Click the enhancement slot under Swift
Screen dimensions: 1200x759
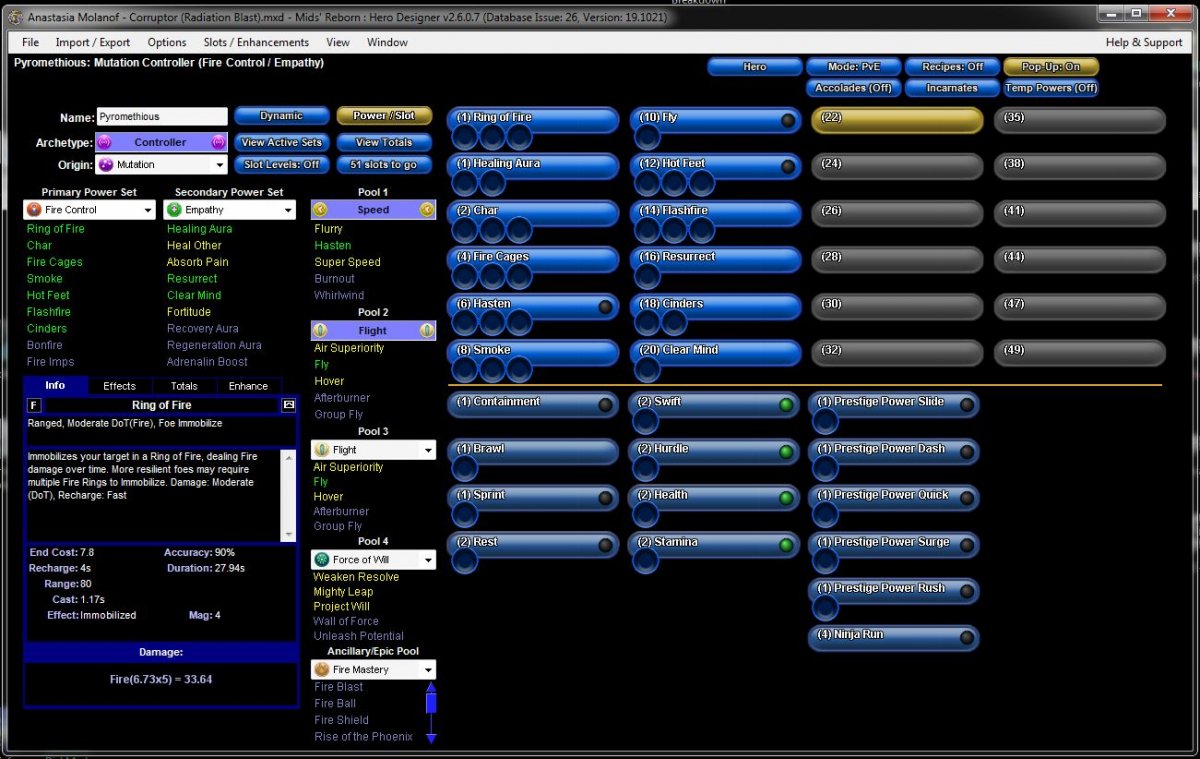coord(647,421)
